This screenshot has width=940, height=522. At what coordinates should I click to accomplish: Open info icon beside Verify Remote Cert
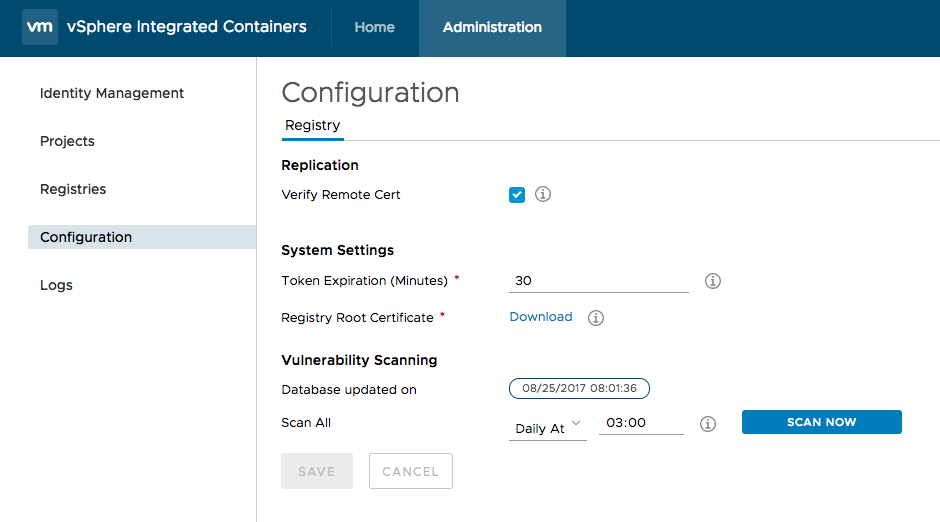tap(543, 194)
